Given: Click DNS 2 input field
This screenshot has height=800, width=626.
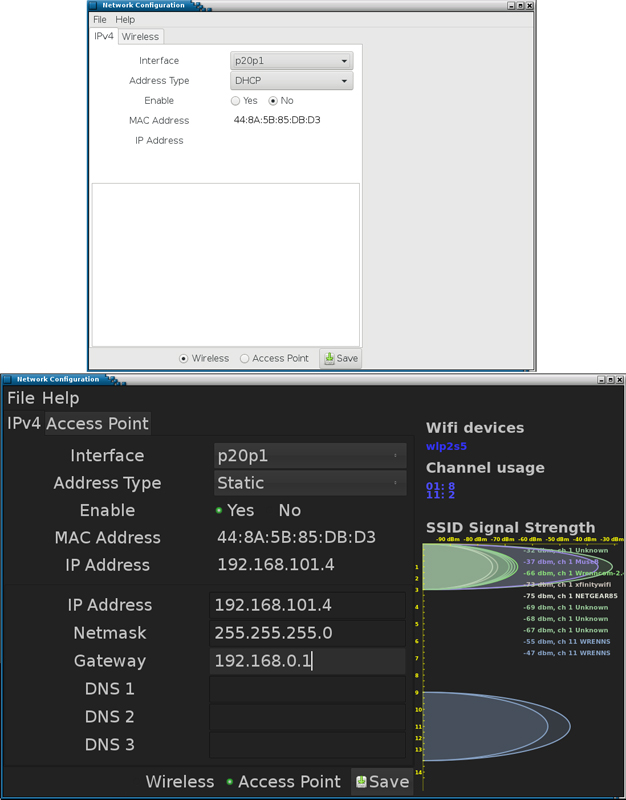Looking at the screenshot, I should 307,717.
